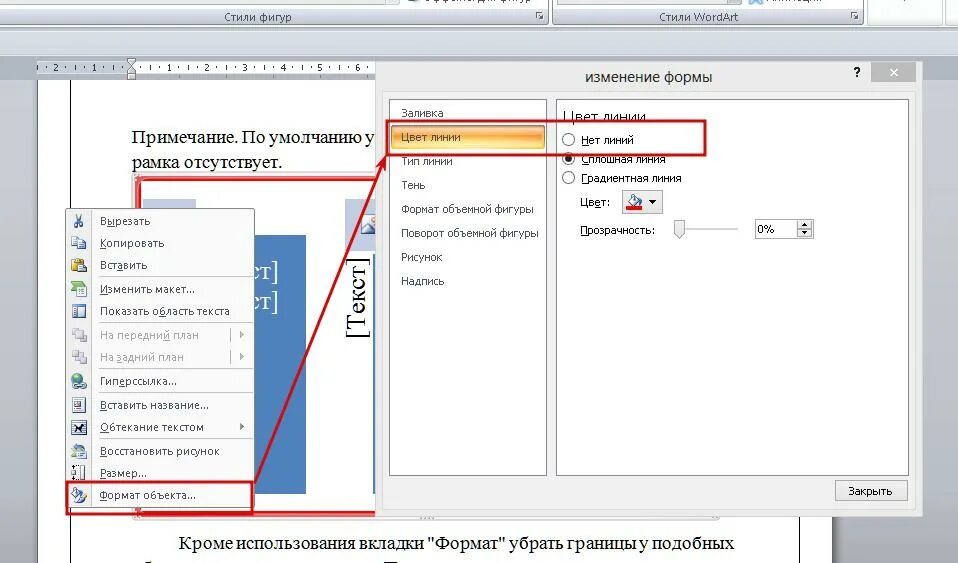Select the Формат объемной фигуры category

point(467,209)
